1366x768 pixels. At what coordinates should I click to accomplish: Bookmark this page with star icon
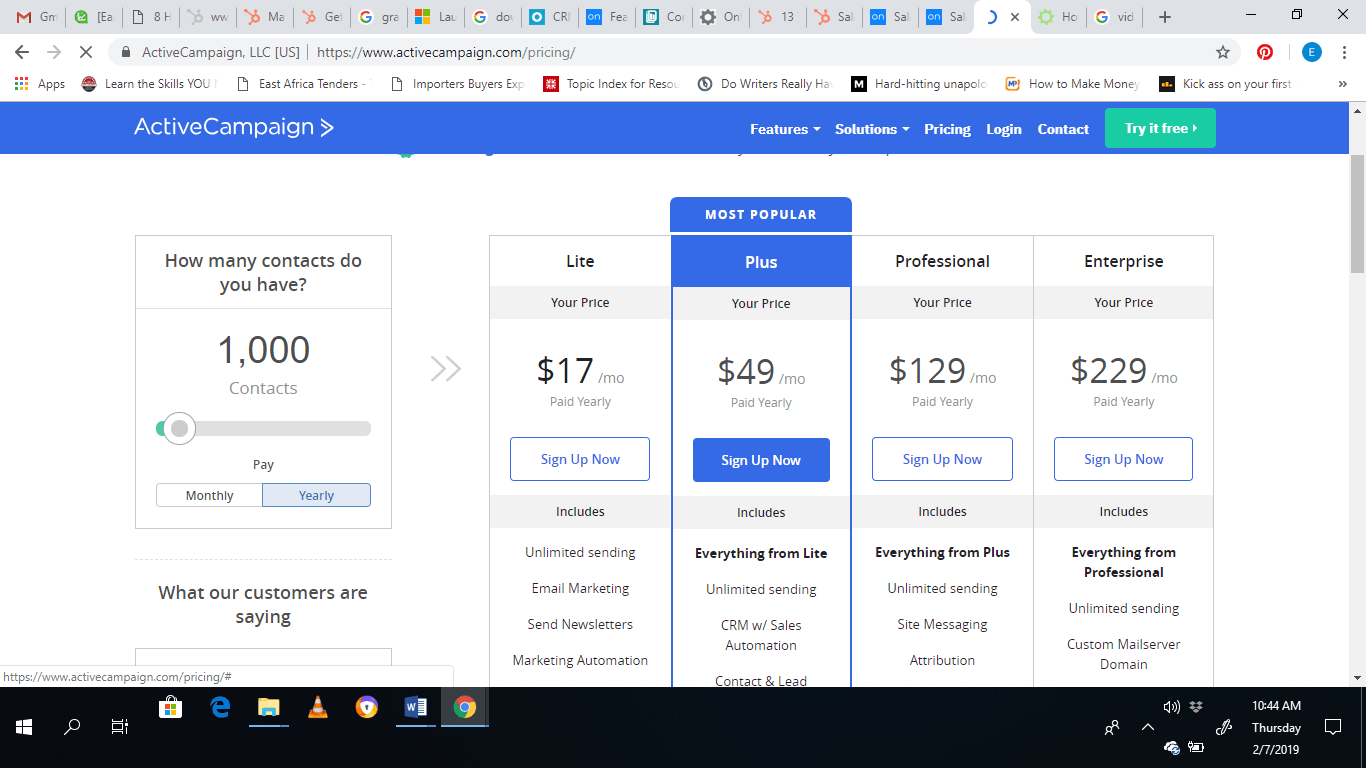coord(1222,52)
